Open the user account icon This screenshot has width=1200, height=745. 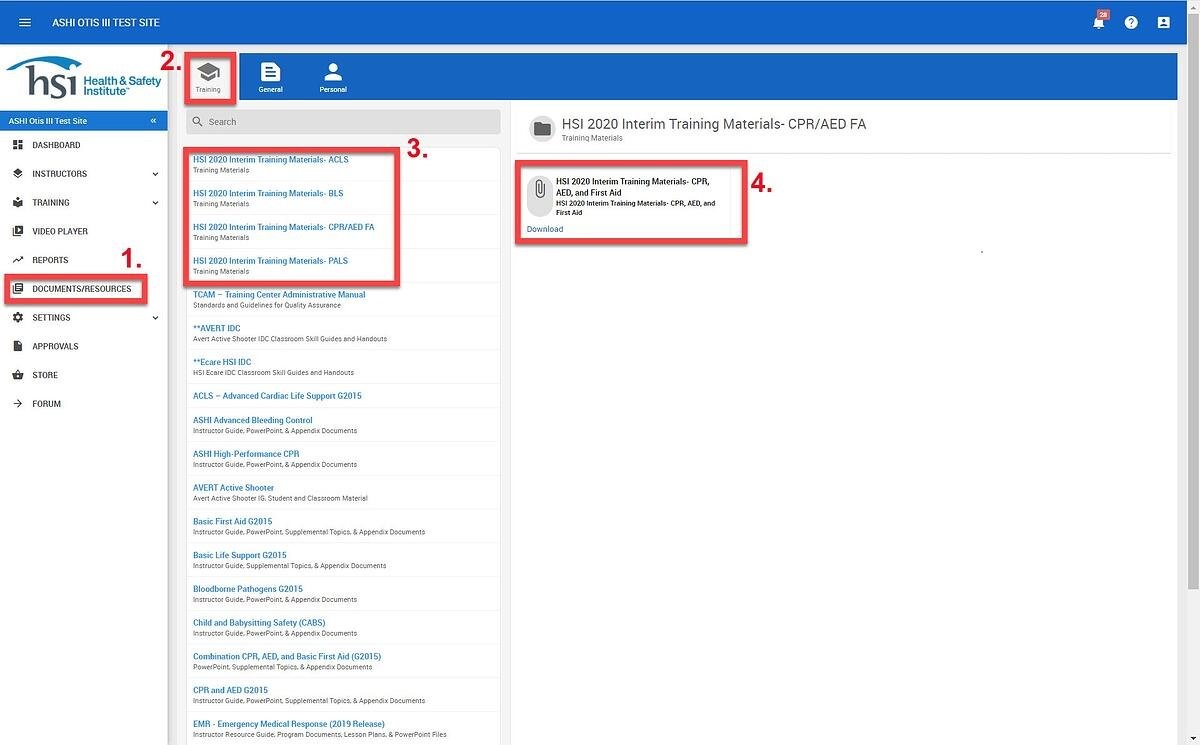1163,22
